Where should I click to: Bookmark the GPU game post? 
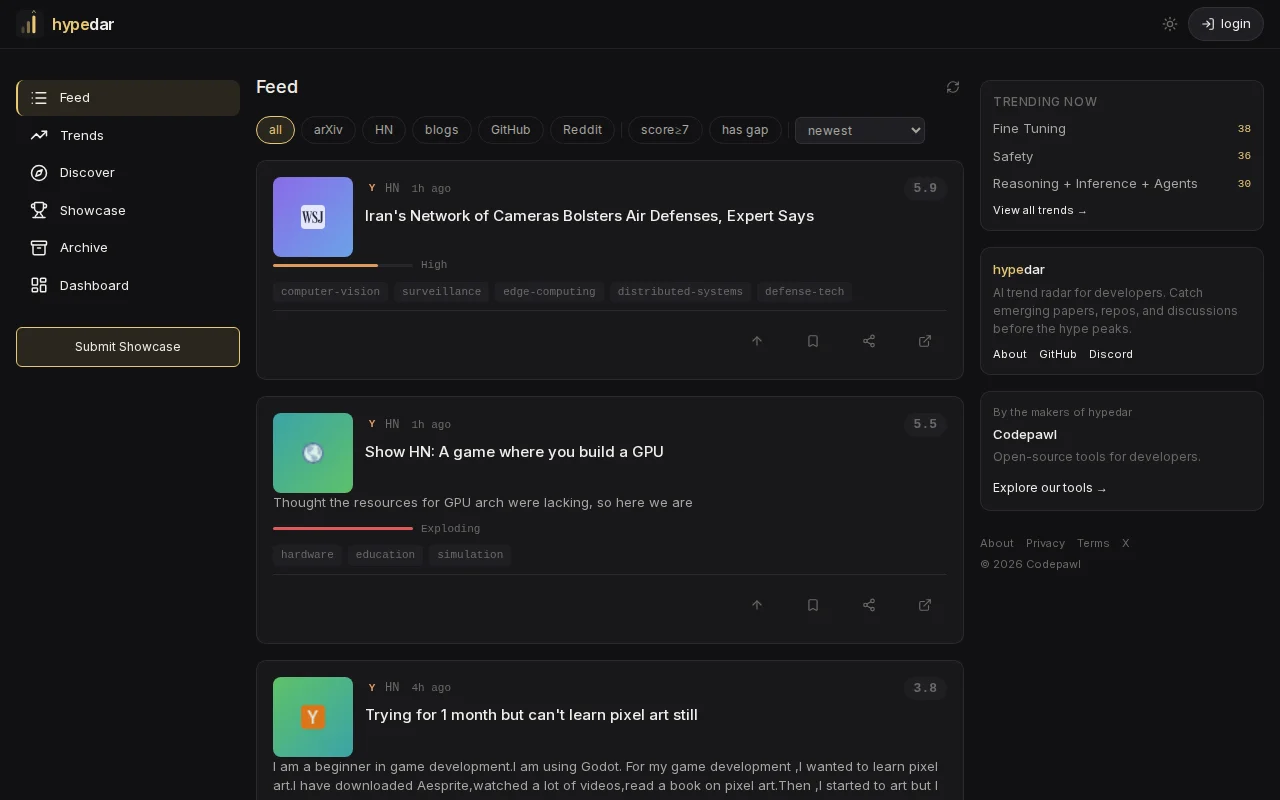(813, 605)
